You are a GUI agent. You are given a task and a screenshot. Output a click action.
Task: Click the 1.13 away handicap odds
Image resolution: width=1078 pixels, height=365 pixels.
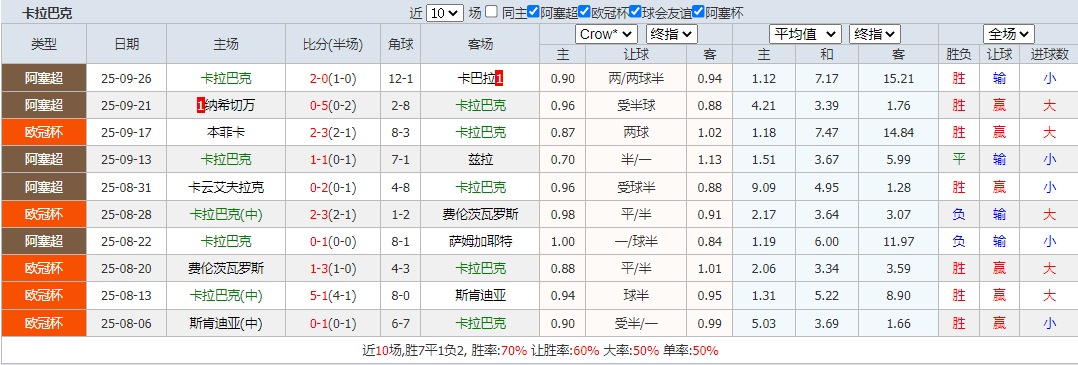(x=710, y=159)
